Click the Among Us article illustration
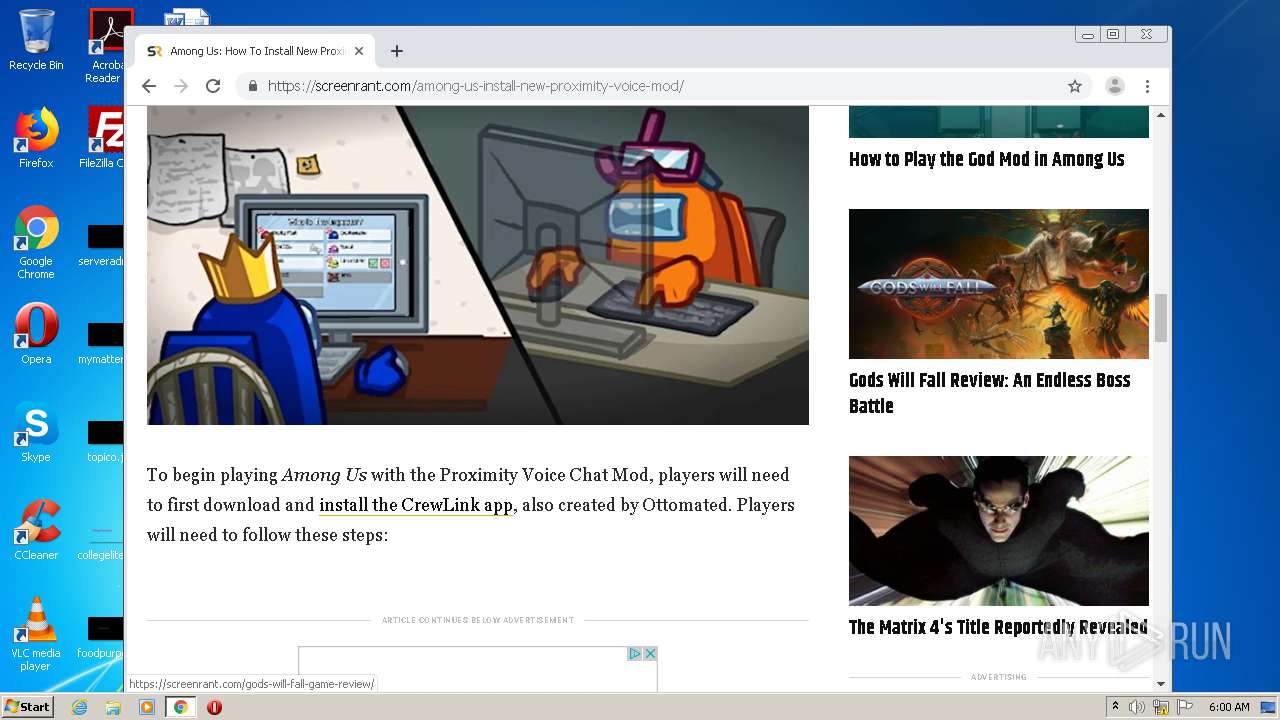This screenshot has width=1280, height=720. click(x=478, y=265)
